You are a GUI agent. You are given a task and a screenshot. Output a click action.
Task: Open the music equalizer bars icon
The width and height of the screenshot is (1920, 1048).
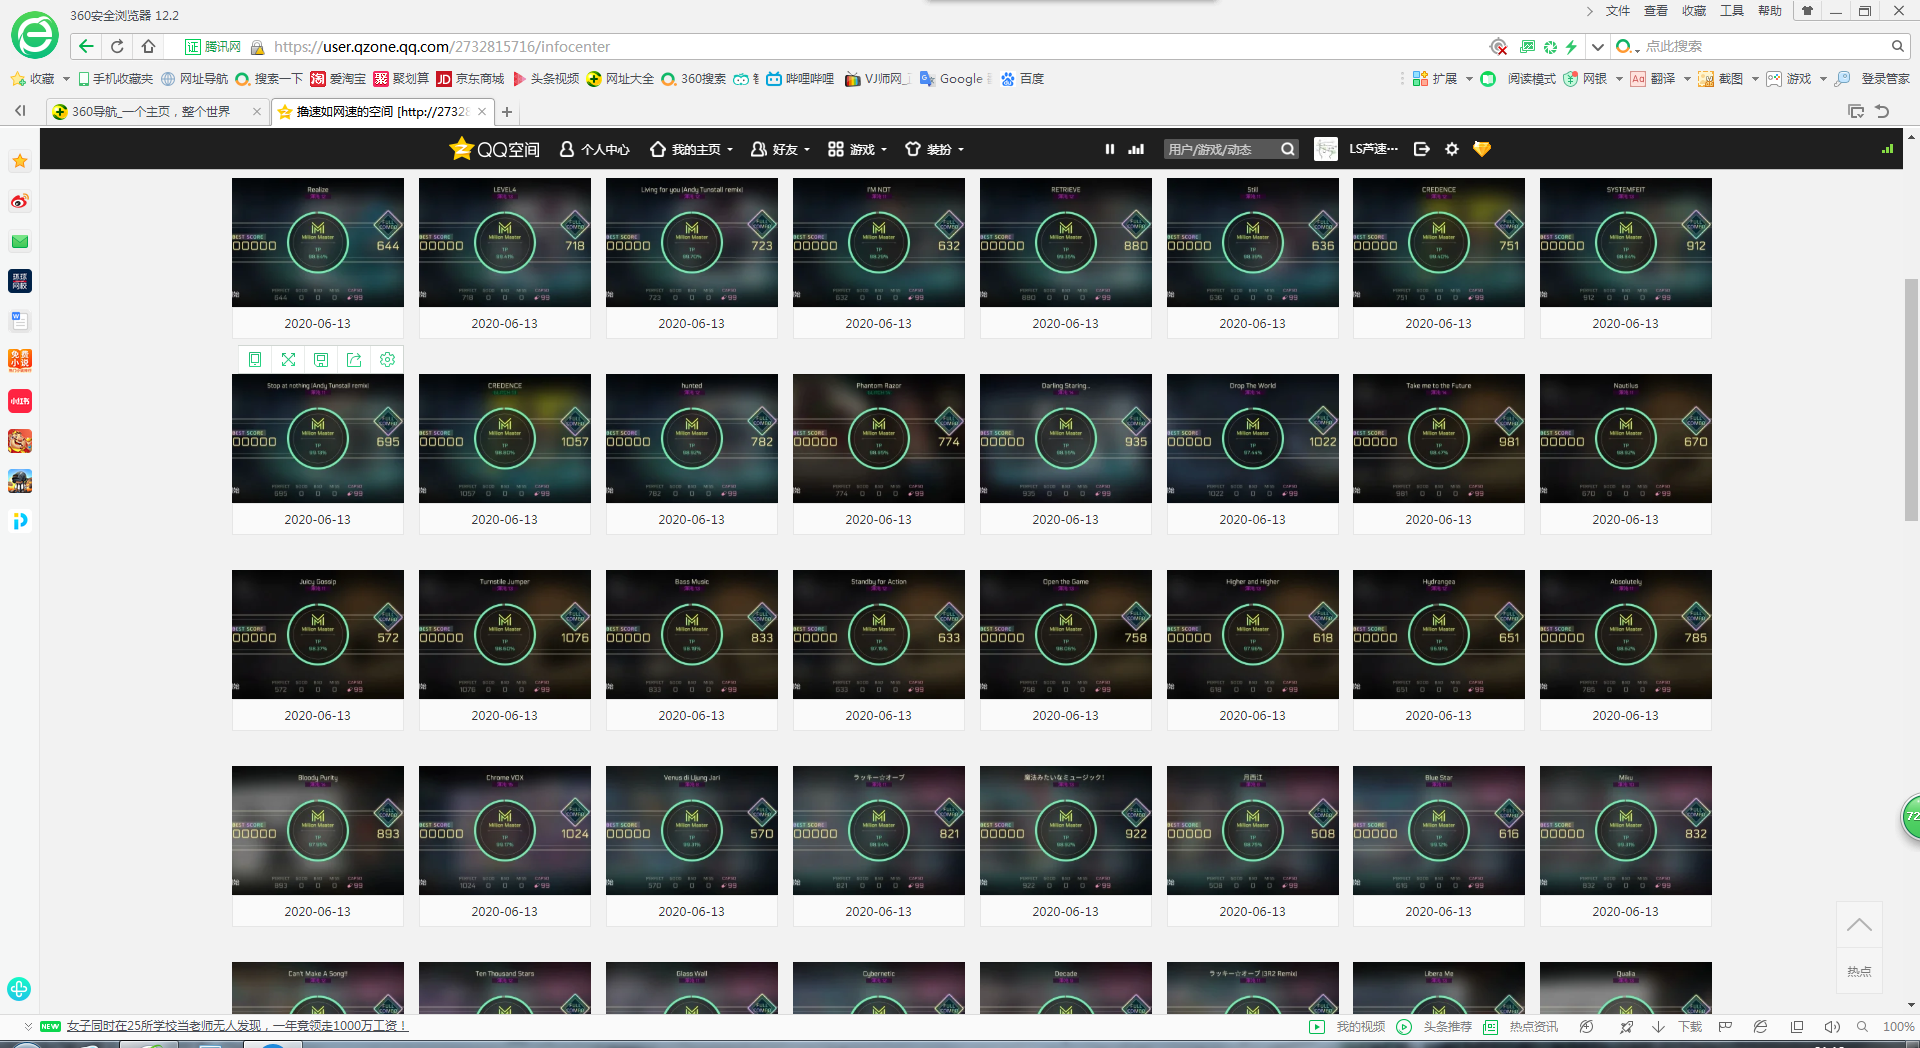(x=1136, y=149)
